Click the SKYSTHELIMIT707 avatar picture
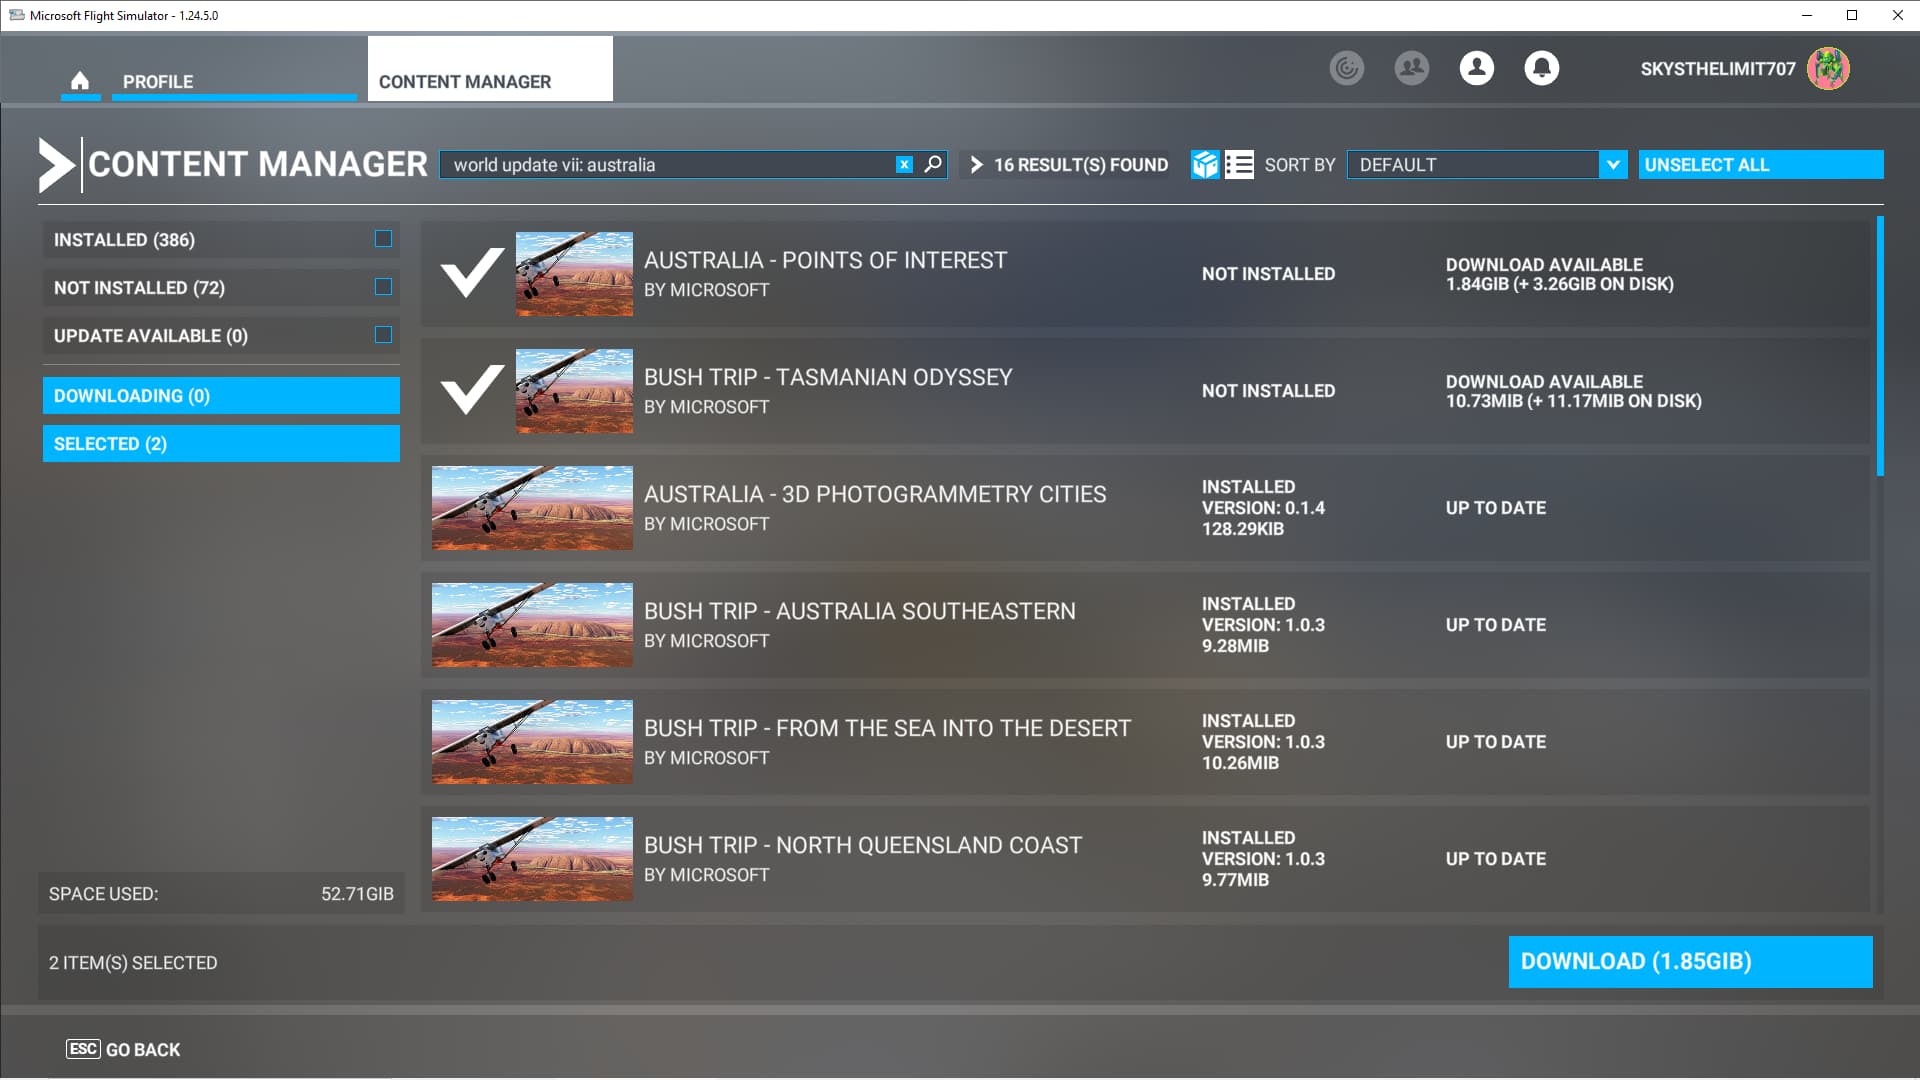 [1828, 69]
